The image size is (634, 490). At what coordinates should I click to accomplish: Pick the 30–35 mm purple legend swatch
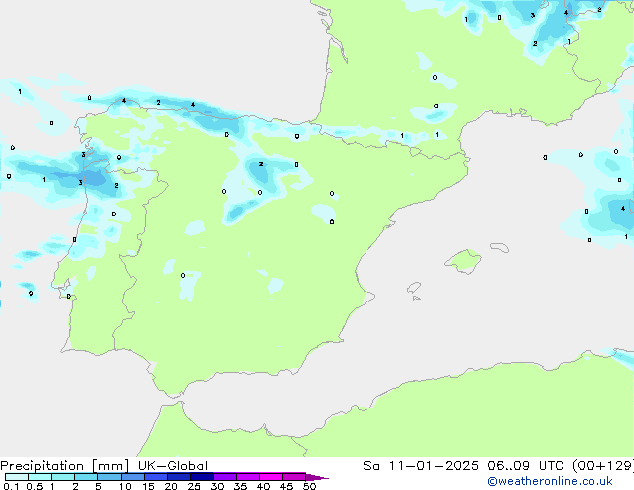coord(224,477)
